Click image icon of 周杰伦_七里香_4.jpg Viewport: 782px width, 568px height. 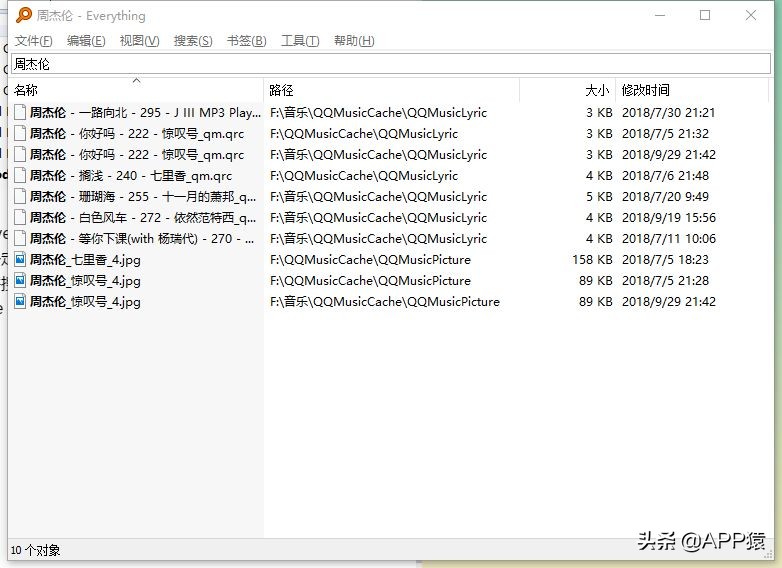[x=20, y=259]
